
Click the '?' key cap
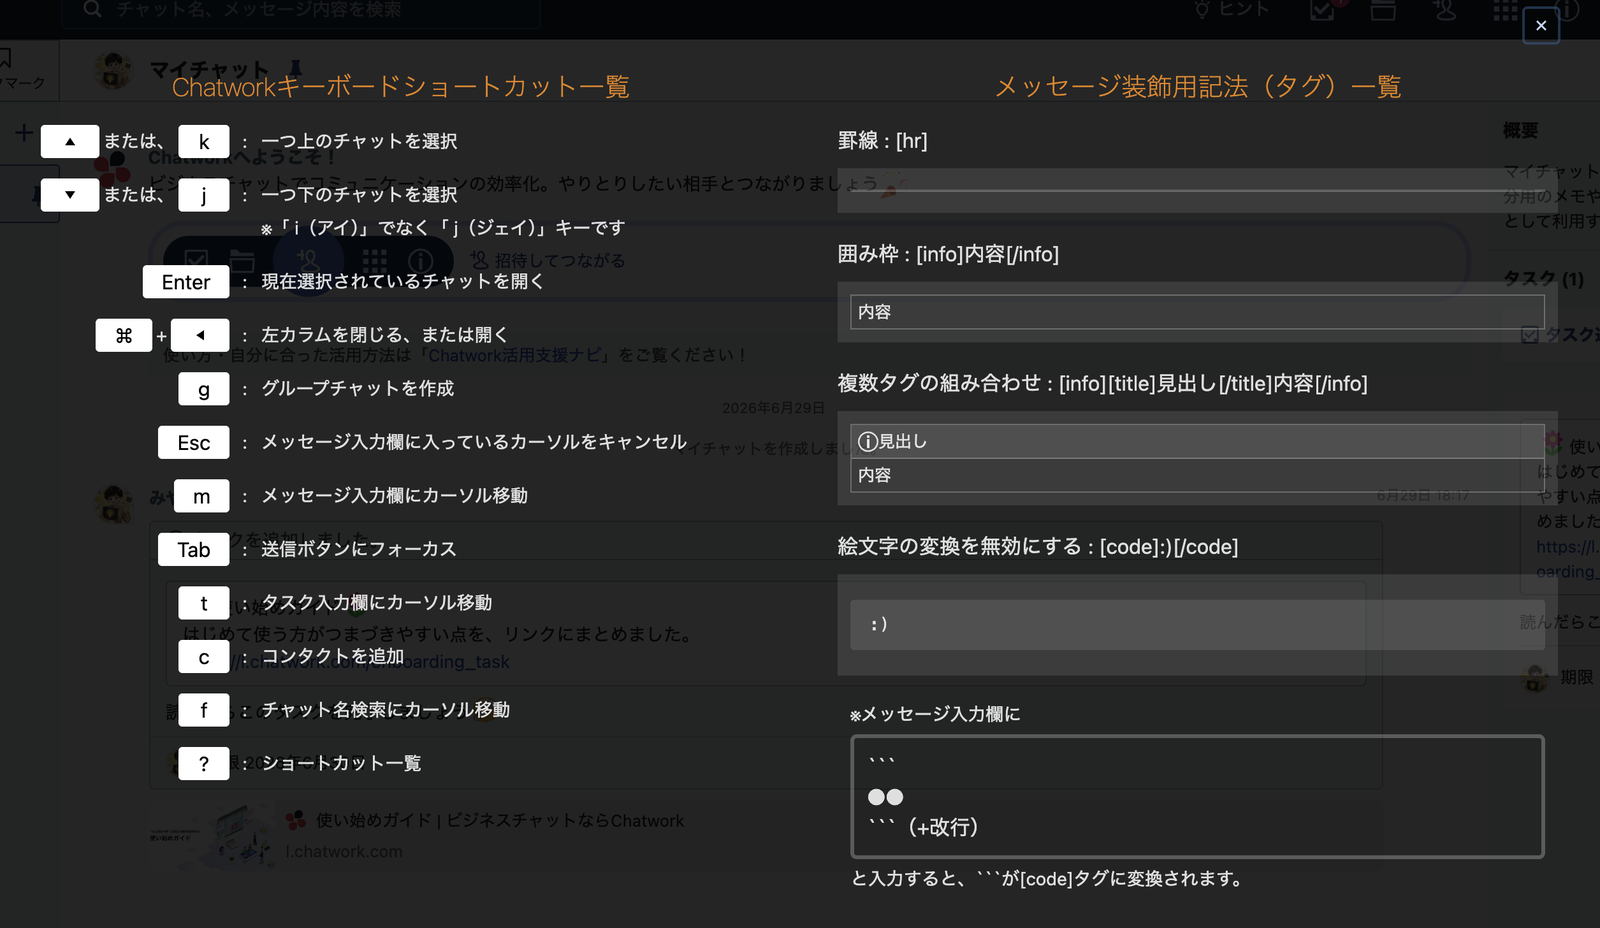204,763
